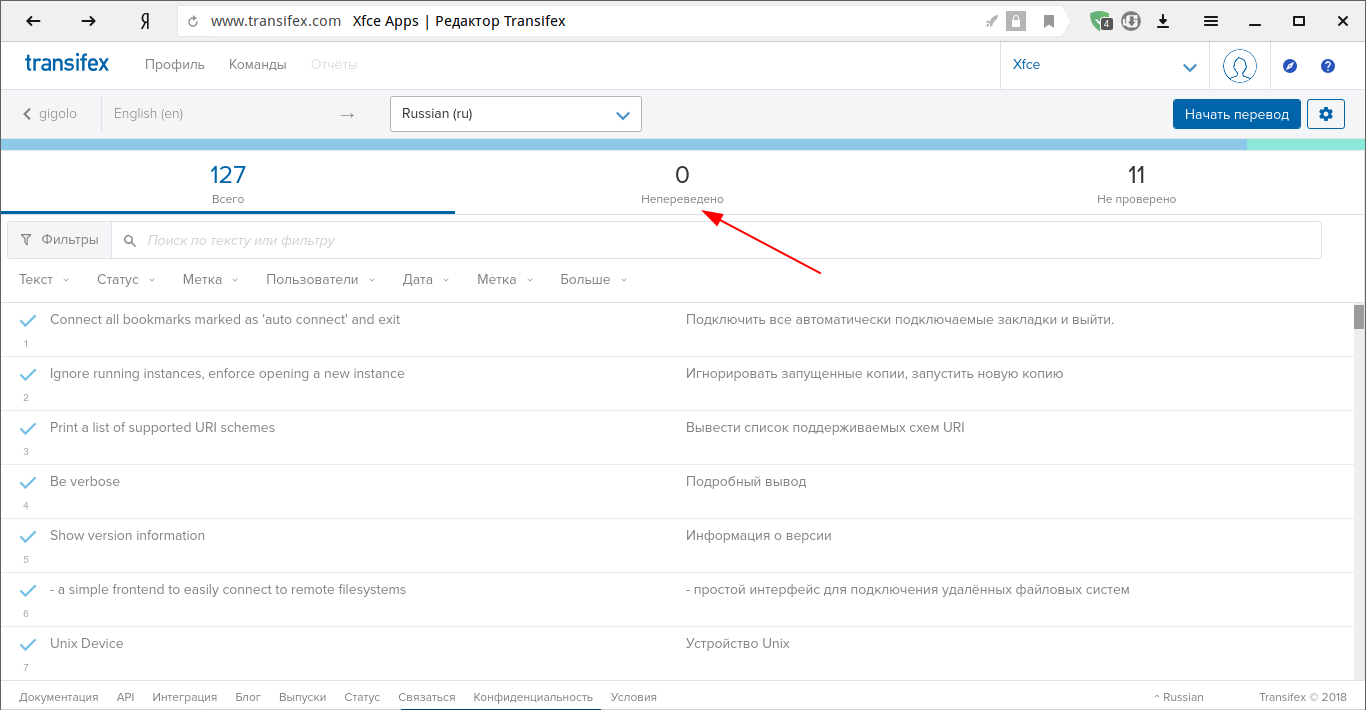Click the help question mark icon
Image resolution: width=1366 pixels, height=710 pixels.
[x=1328, y=66]
